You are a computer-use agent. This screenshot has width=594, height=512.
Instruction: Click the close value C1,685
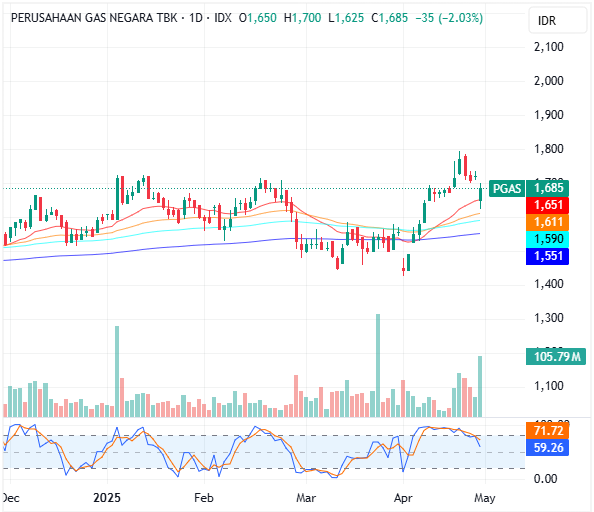[389, 18]
